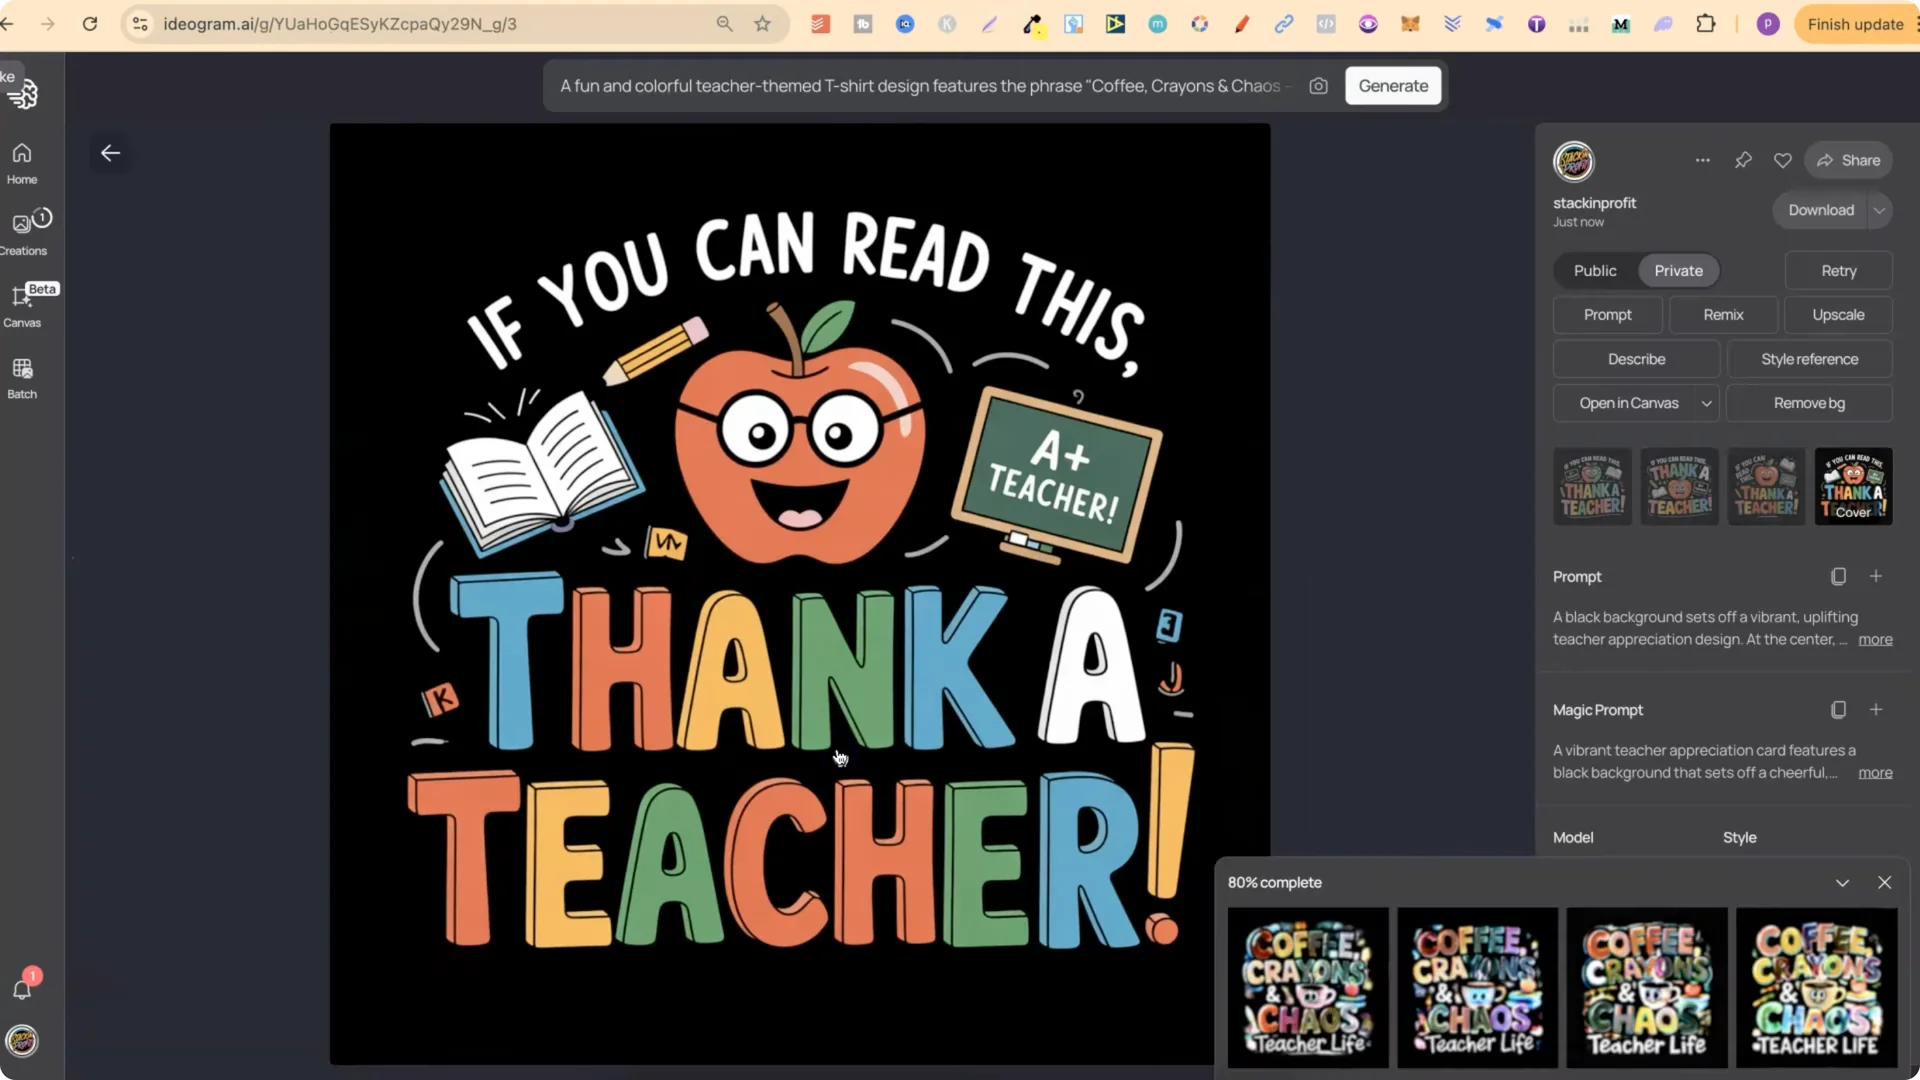Click the heart like icon

click(x=1782, y=160)
